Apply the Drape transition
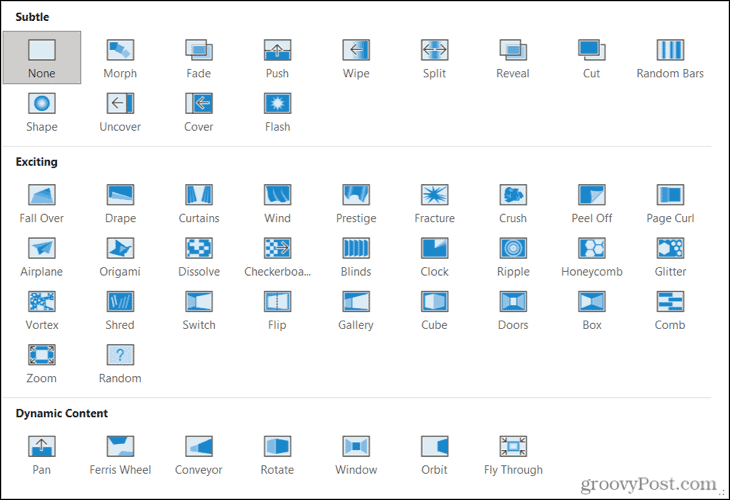Viewport: 730px width, 500px height. pyautogui.click(x=120, y=203)
